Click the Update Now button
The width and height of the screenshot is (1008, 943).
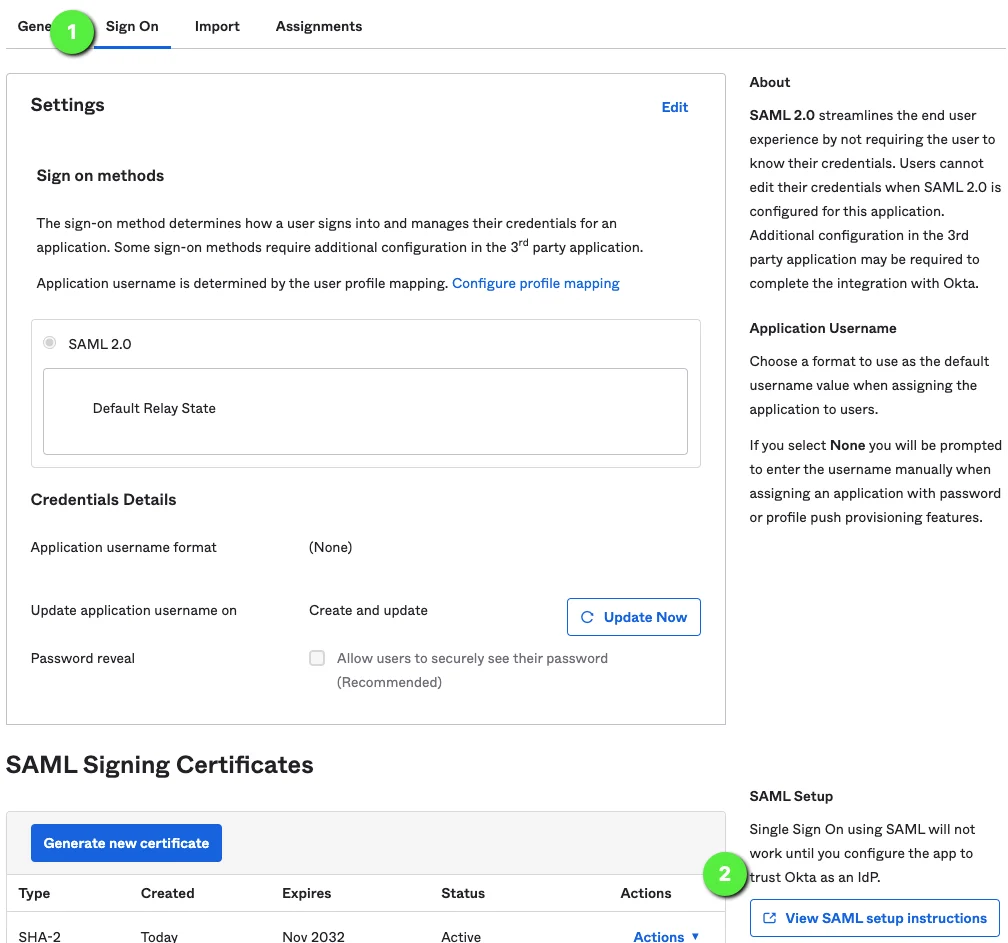(x=633, y=617)
